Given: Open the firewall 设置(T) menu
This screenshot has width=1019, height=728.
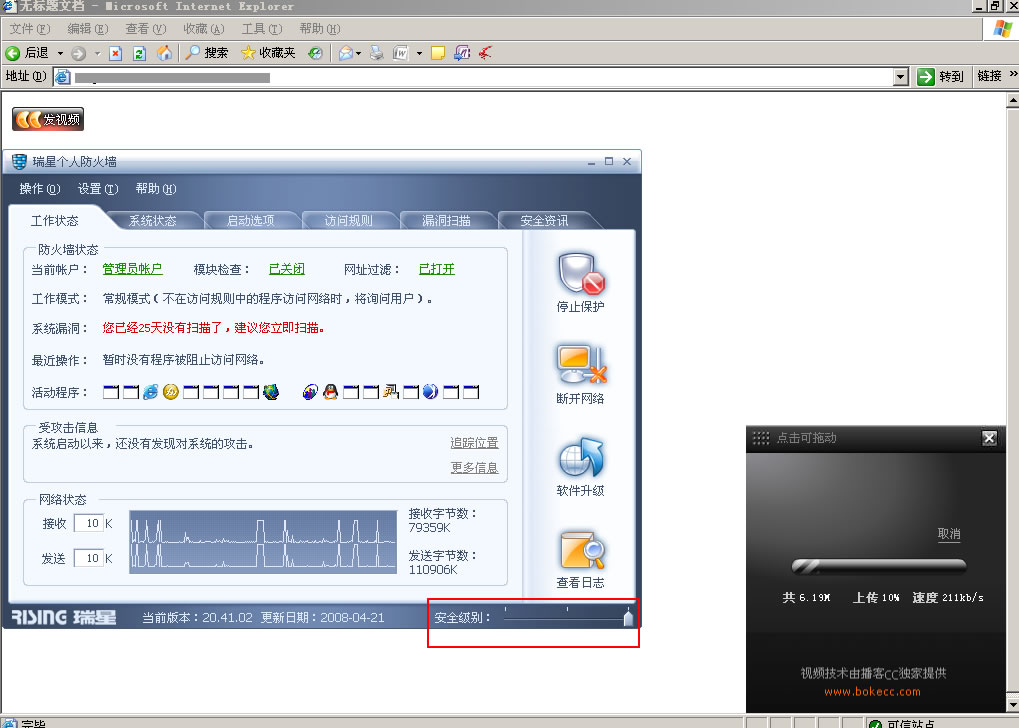Looking at the screenshot, I should click(x=98, y=188).
